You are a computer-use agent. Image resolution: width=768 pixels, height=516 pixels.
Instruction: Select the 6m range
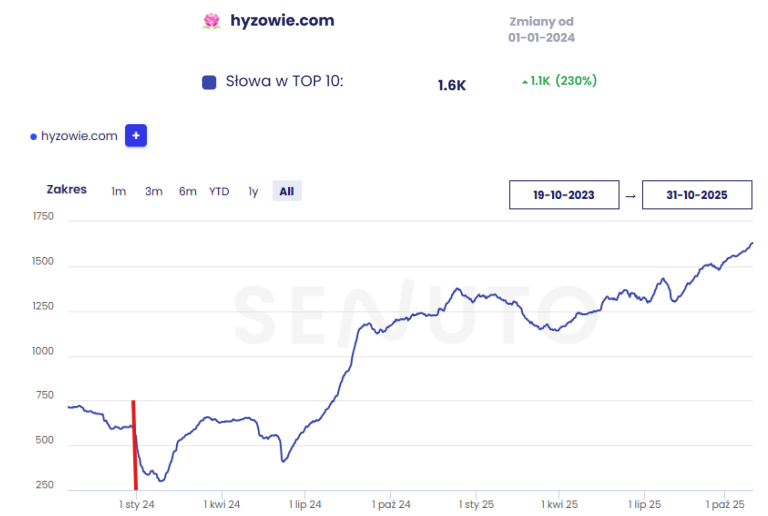coord(187,191)
